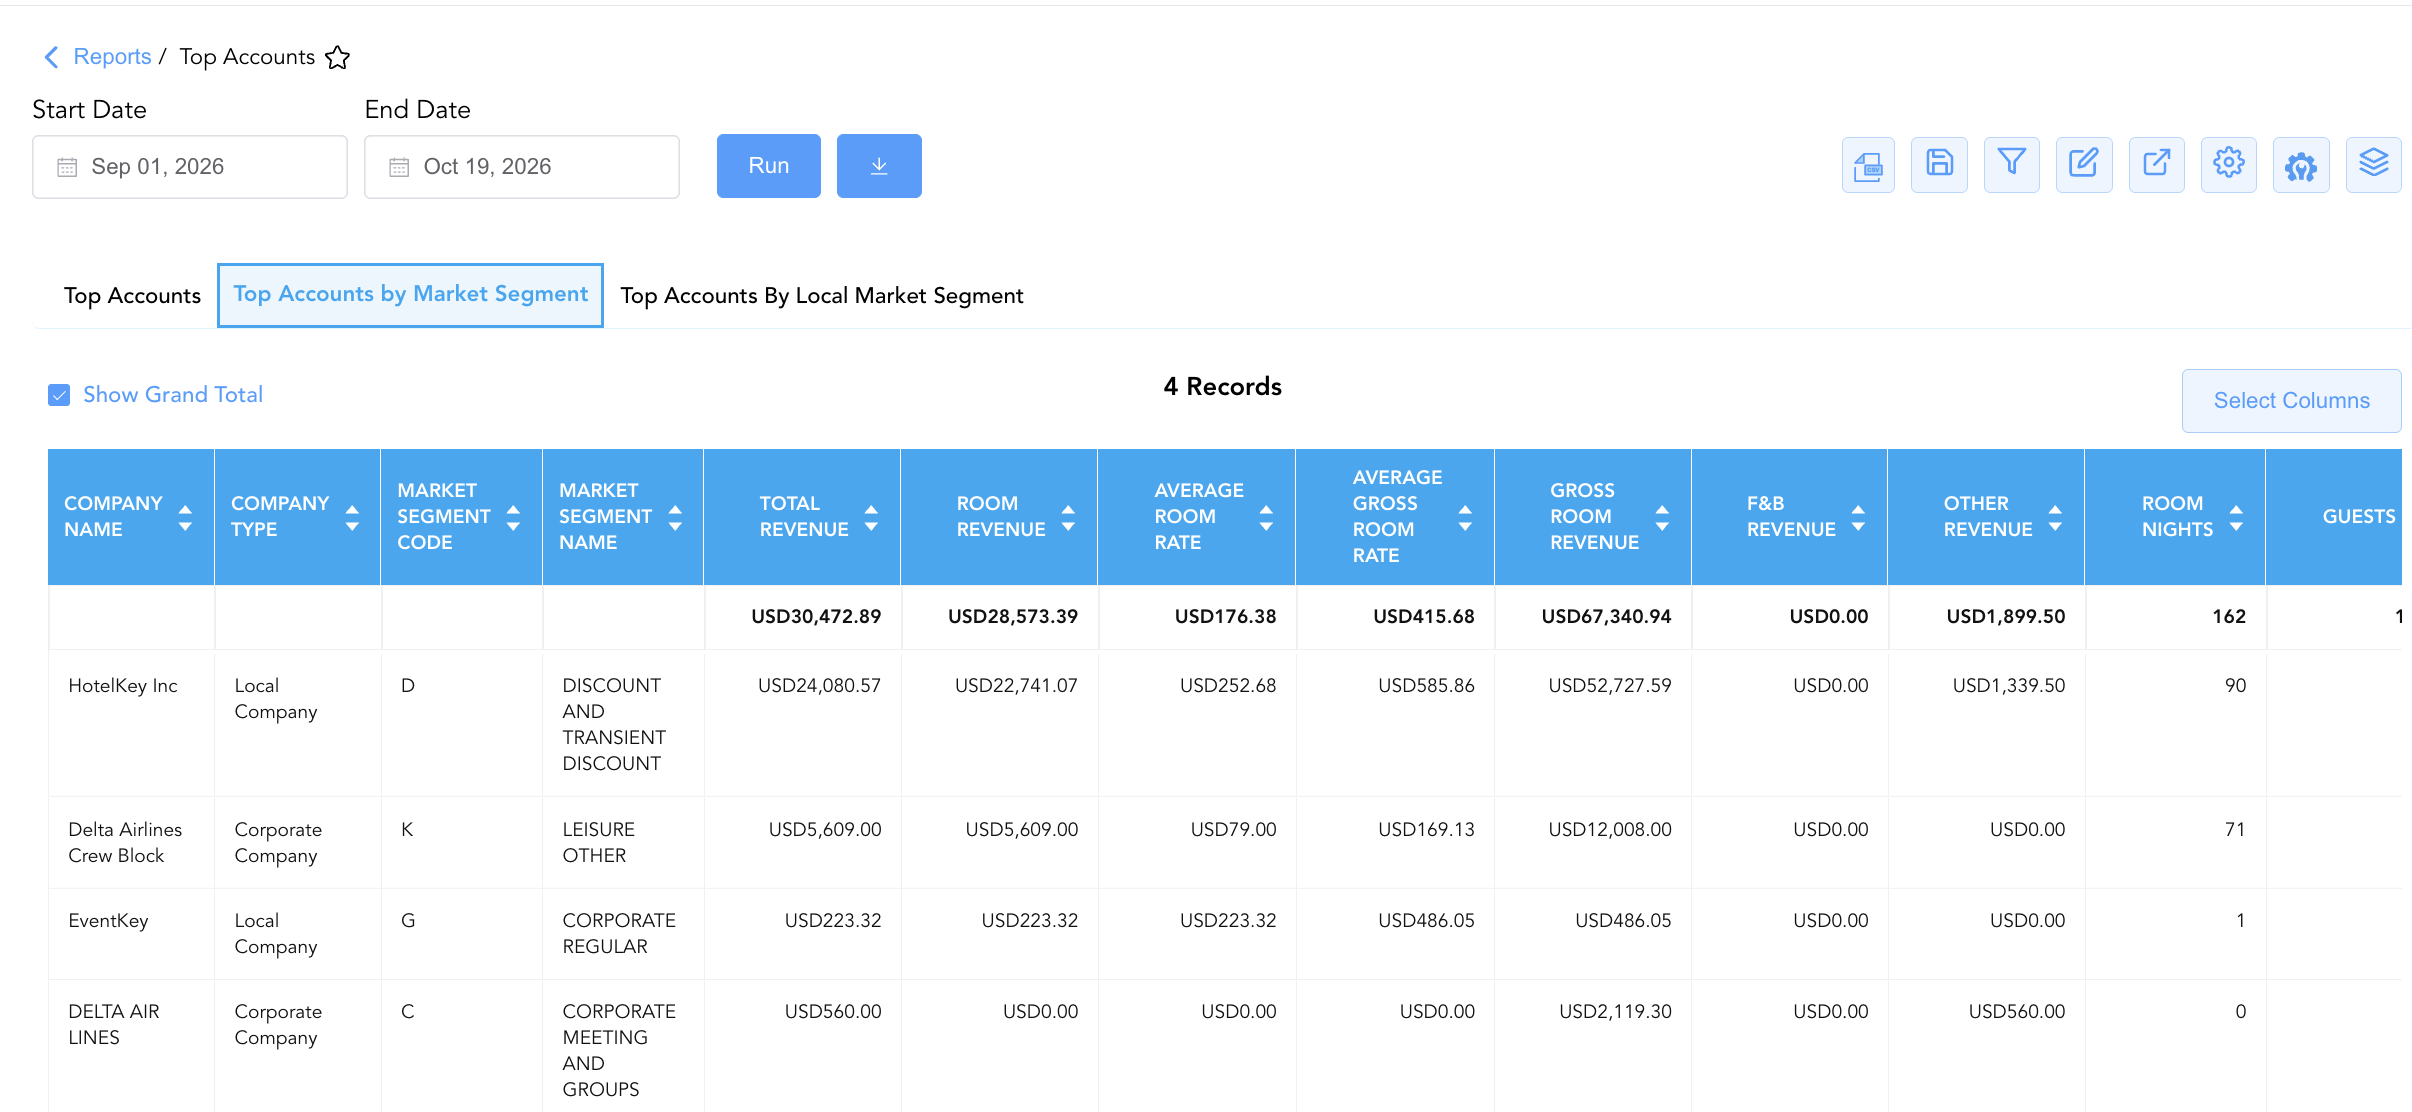The width and height of the screenshot is (2412, 1112).
Task: Click the Show Grand Total label
Action: point(173,395)
